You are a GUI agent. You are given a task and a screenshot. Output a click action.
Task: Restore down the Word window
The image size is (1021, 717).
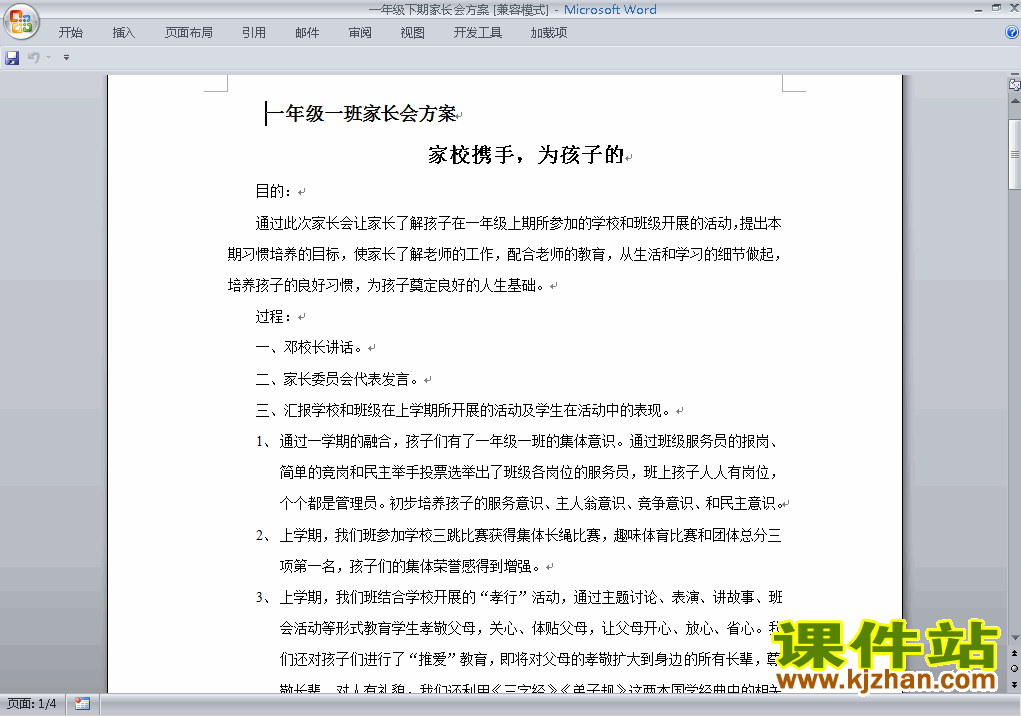click(996, 8)
